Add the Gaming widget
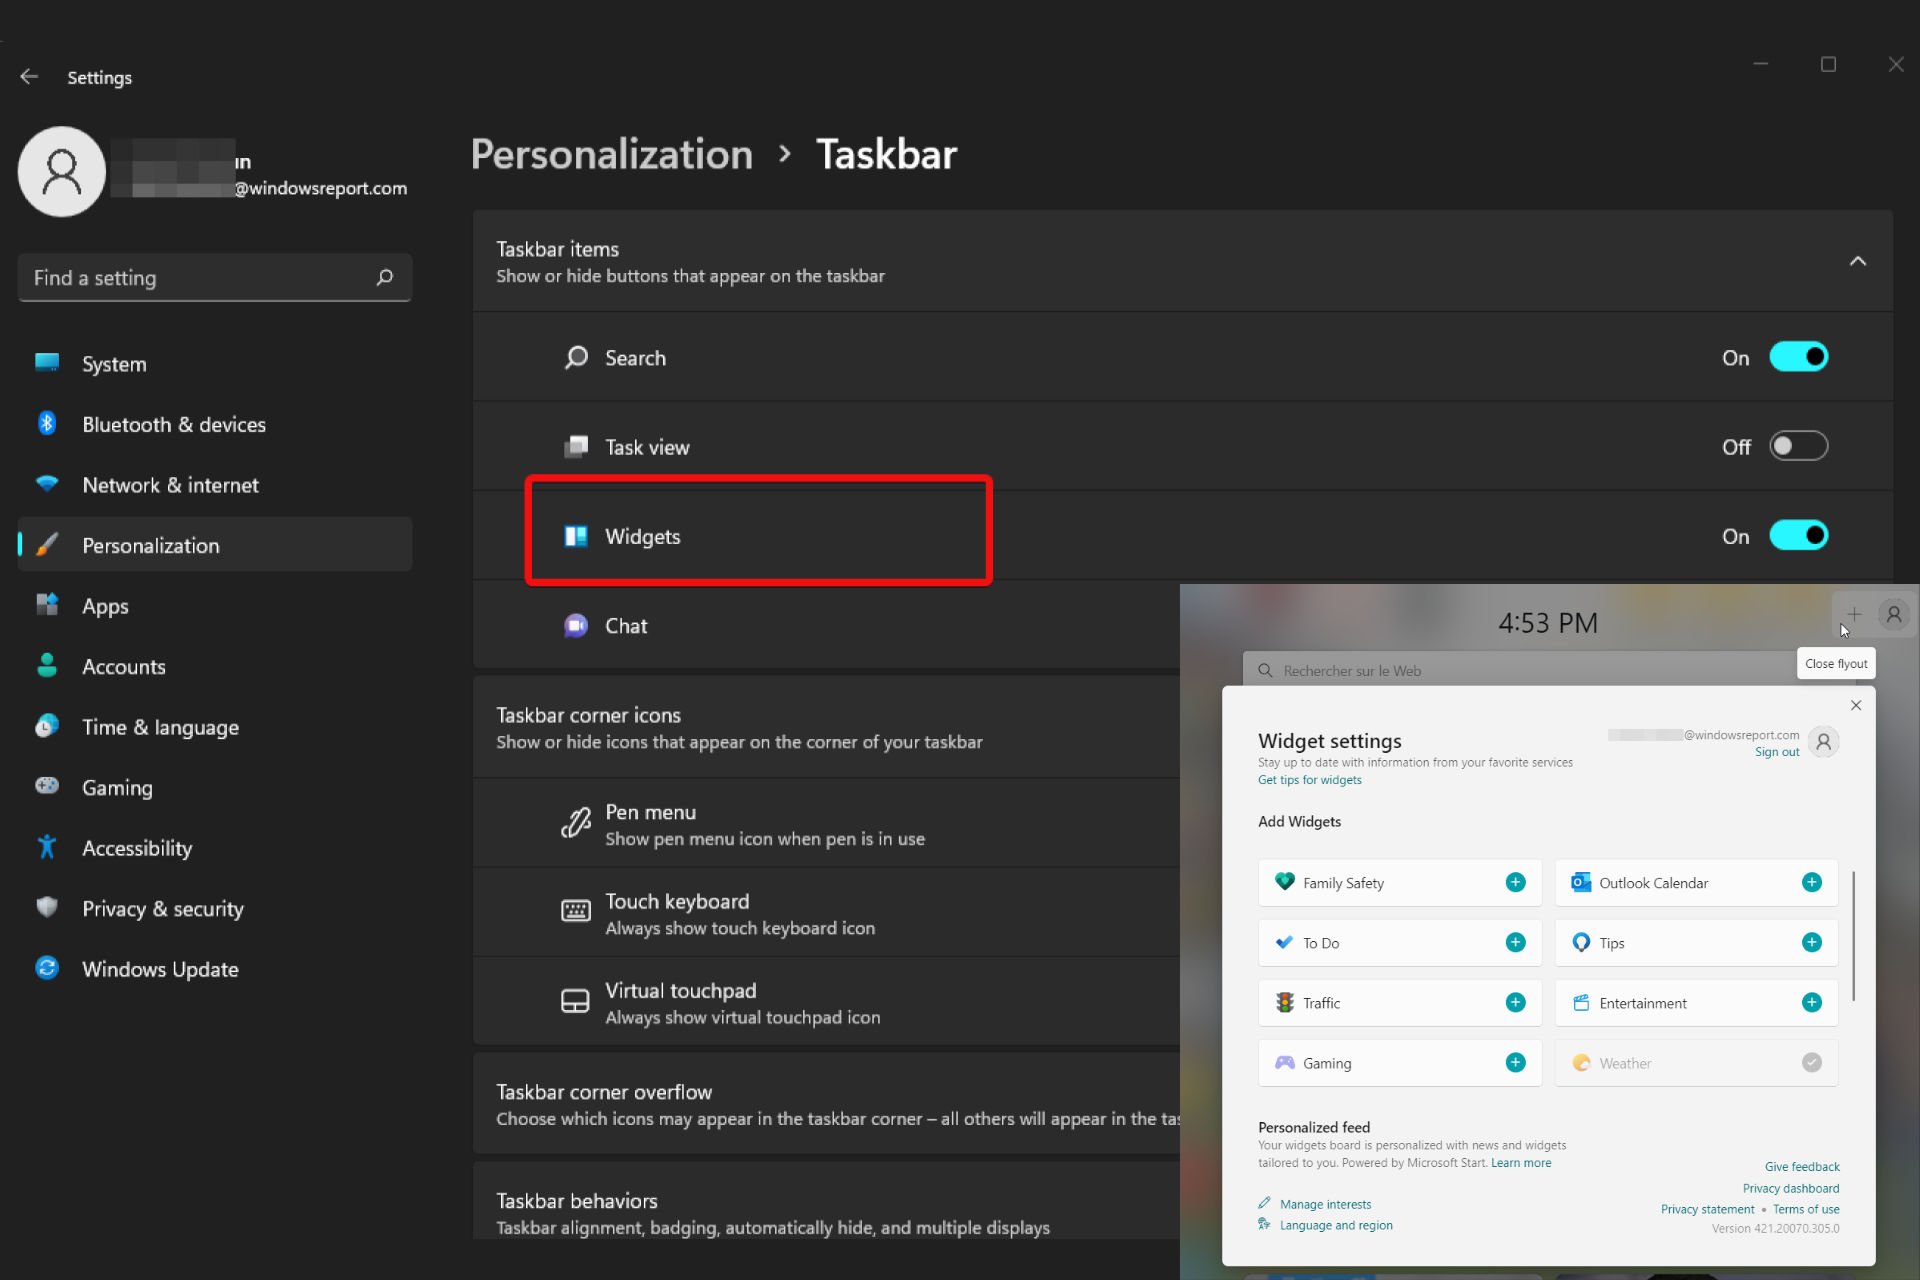Screen dimensions: 1920x1280 pos(1516,1062)
